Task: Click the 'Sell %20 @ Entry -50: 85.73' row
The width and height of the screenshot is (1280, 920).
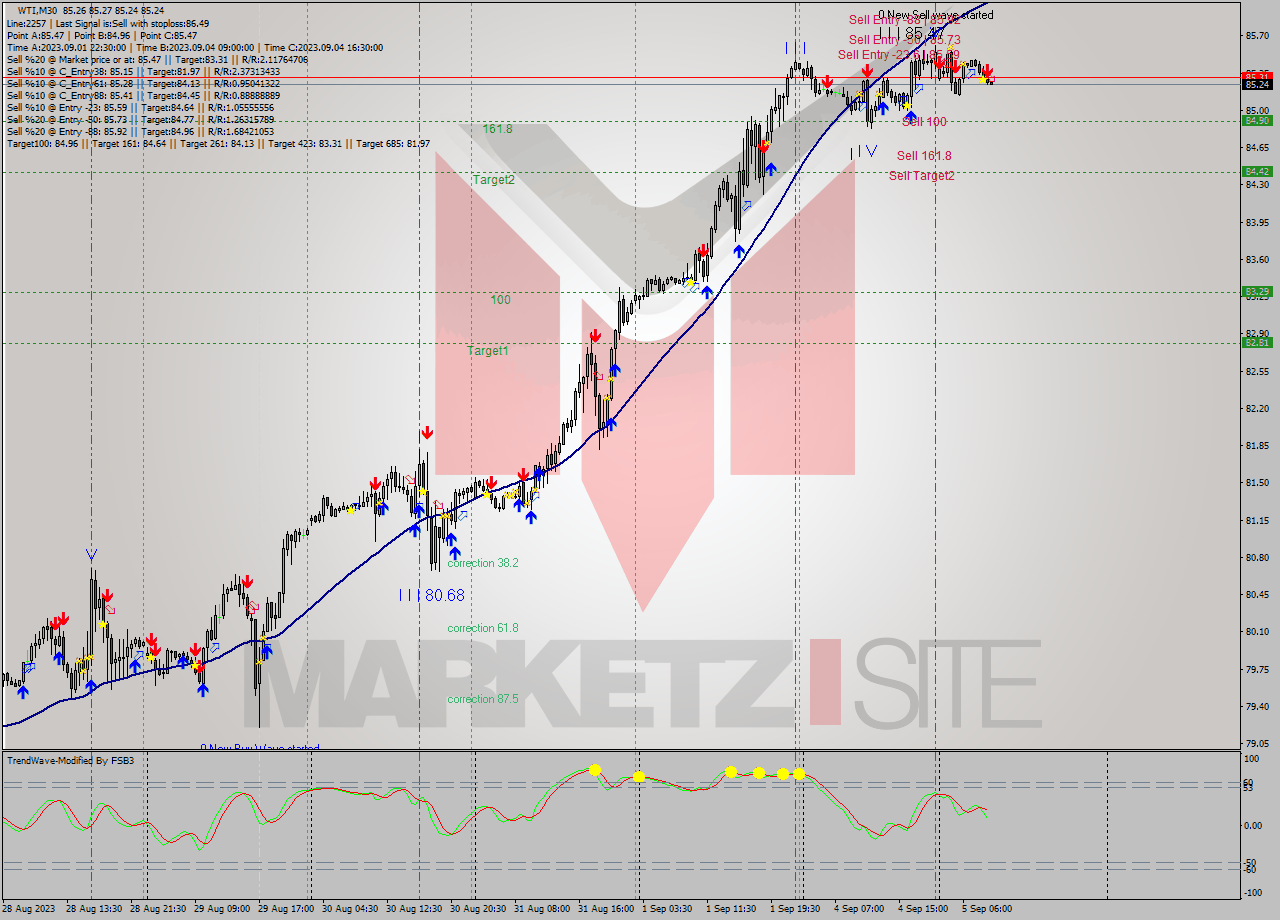Action: point(140,119)
